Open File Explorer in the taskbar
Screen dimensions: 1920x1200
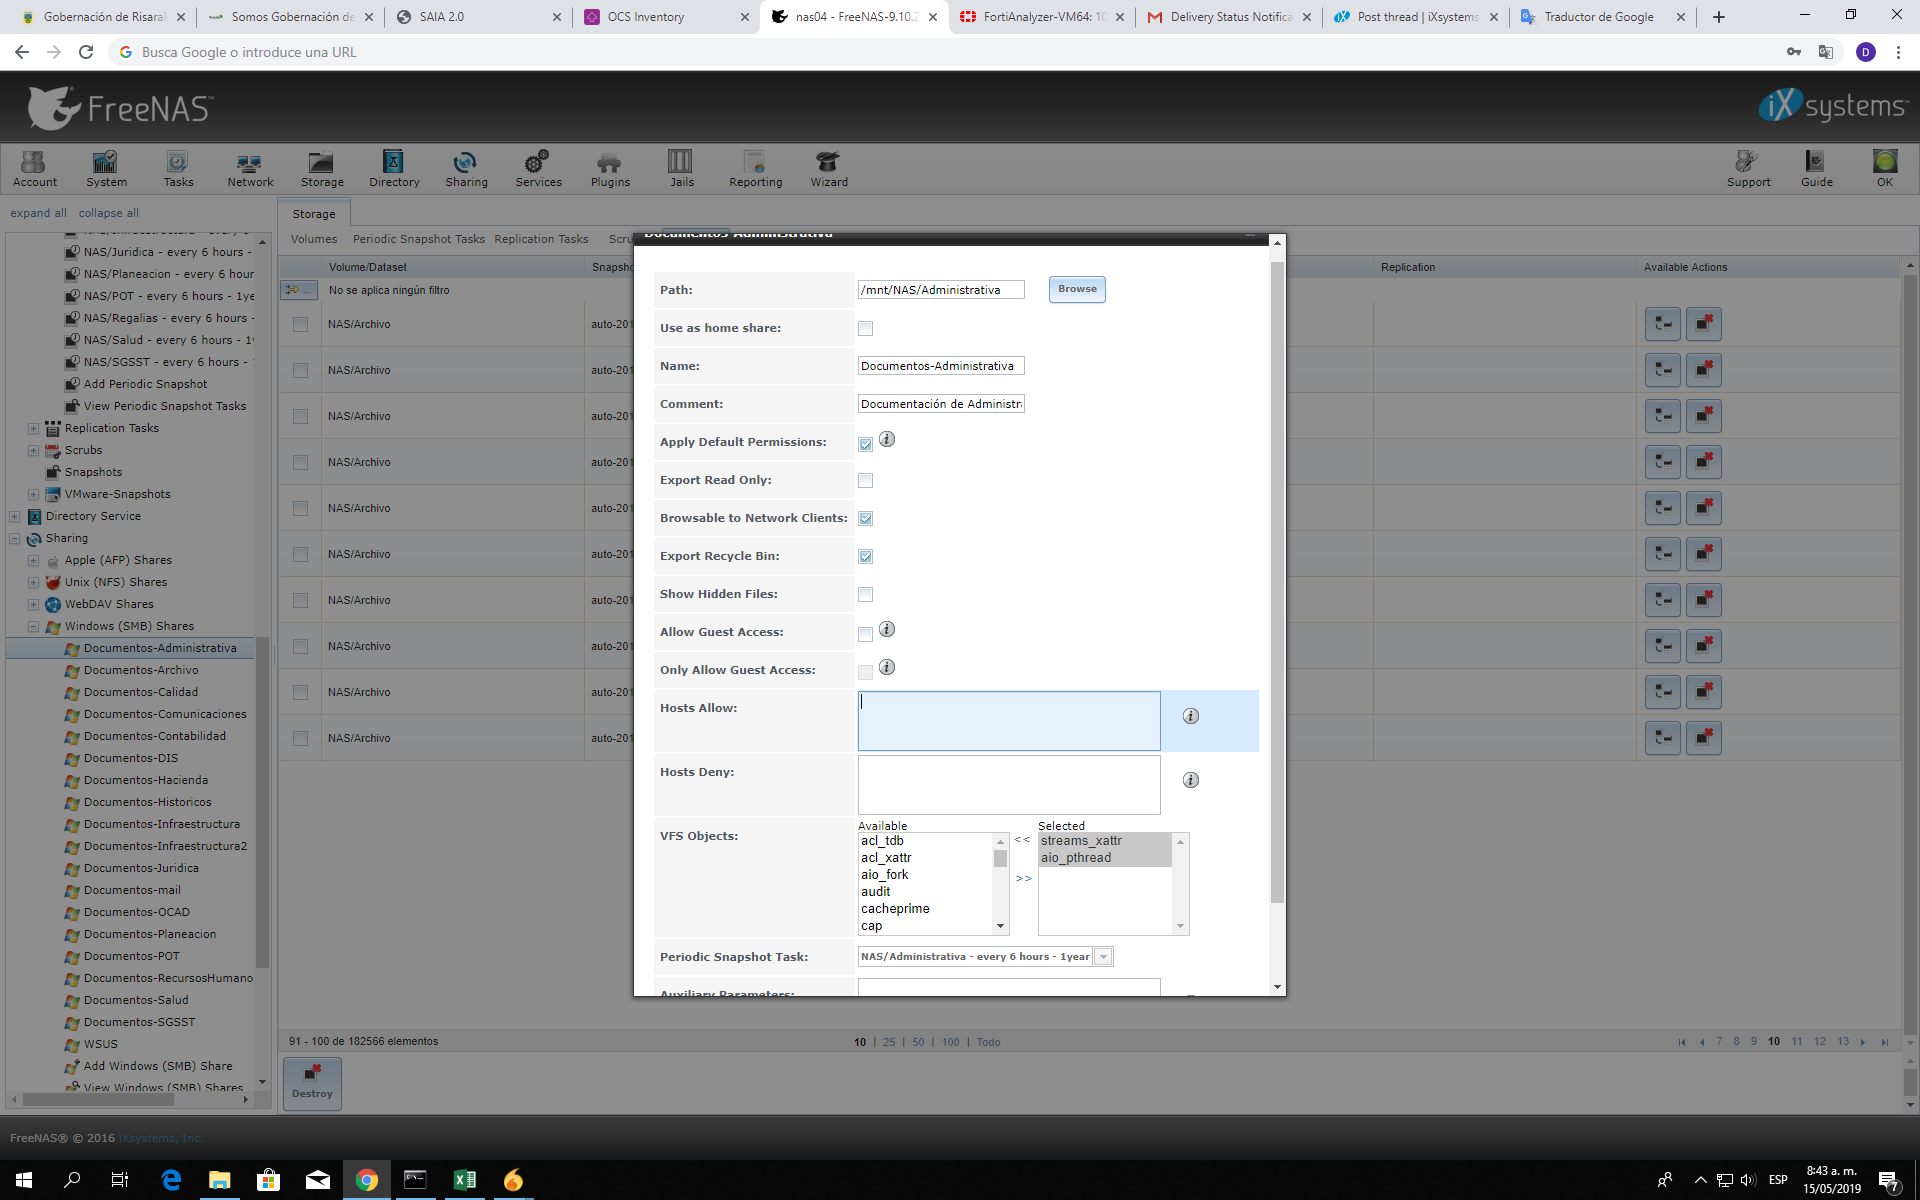point(219,1180)
